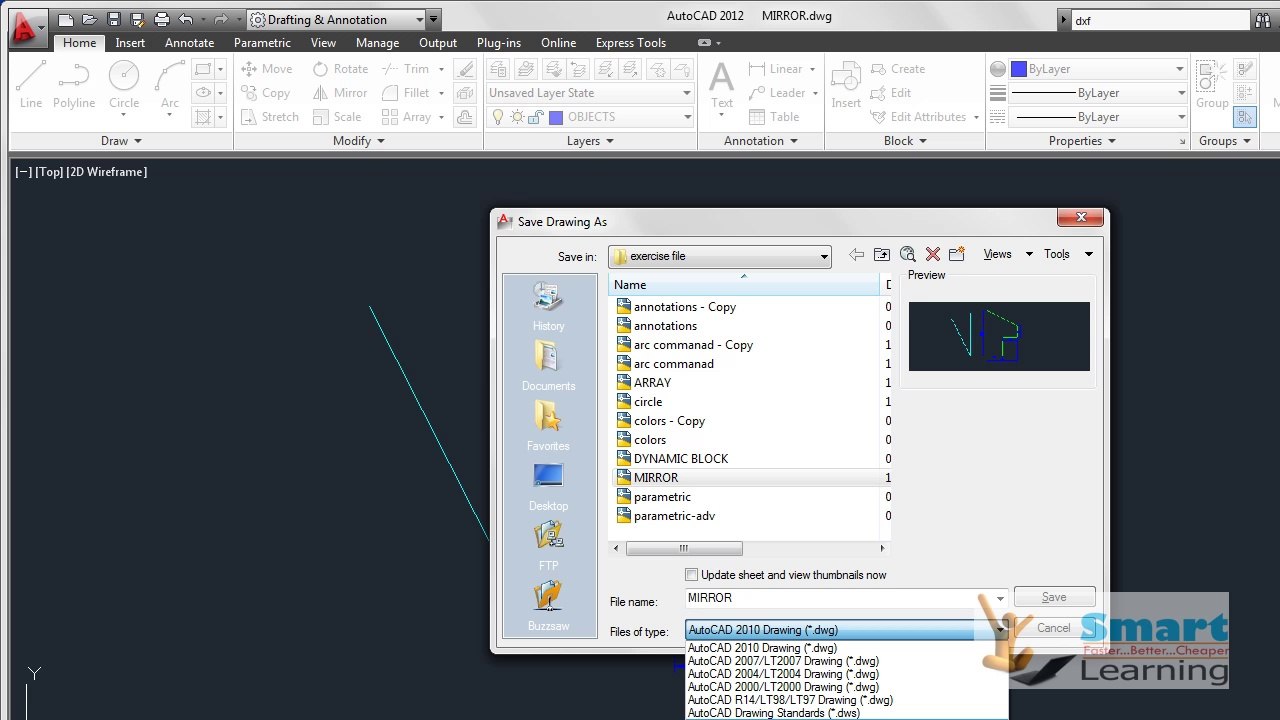Image resolution: width=1280 pixels, height=720 pixels.
Task: Click the blue ByLayer color swatch dropdown
Action: (1098, 69)
